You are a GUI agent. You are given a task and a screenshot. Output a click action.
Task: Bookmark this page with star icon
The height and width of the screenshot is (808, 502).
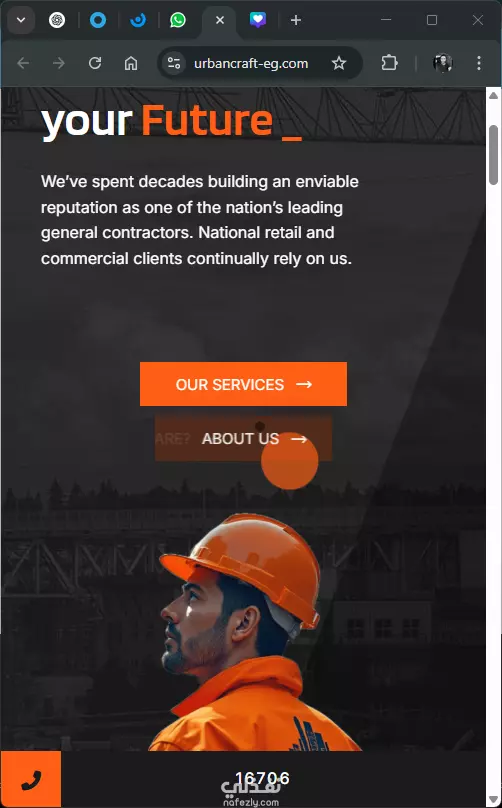pos(339,63)
